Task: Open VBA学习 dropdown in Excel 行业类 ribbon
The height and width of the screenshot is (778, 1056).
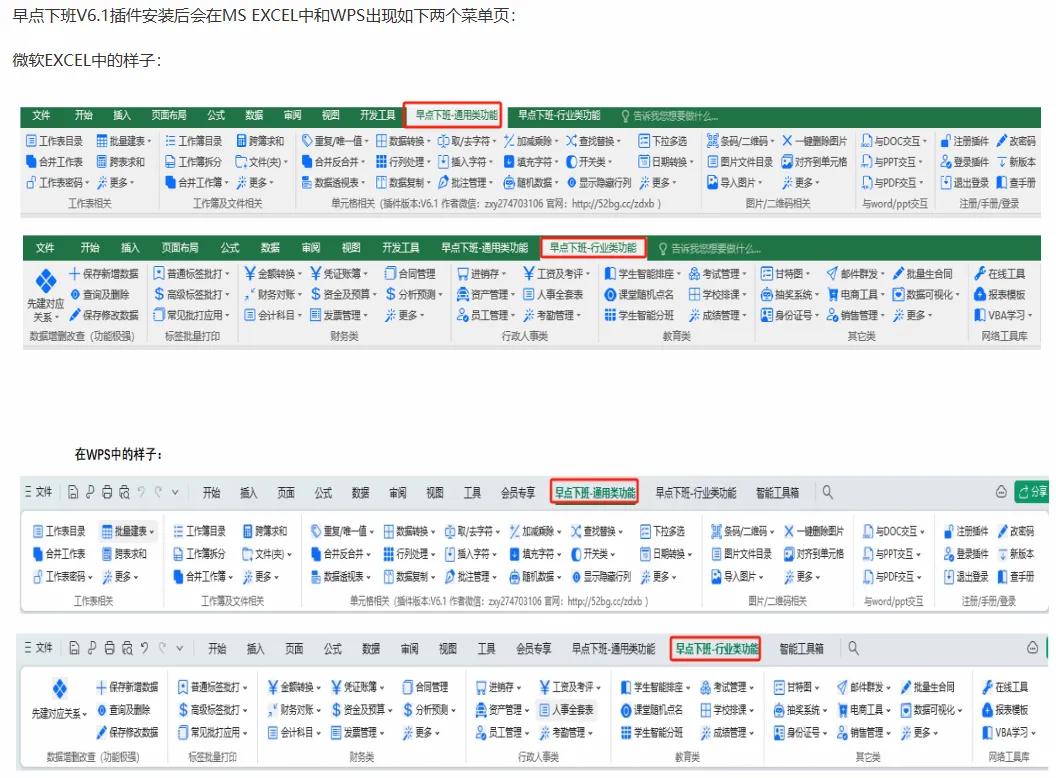Action: point(1003,315)
